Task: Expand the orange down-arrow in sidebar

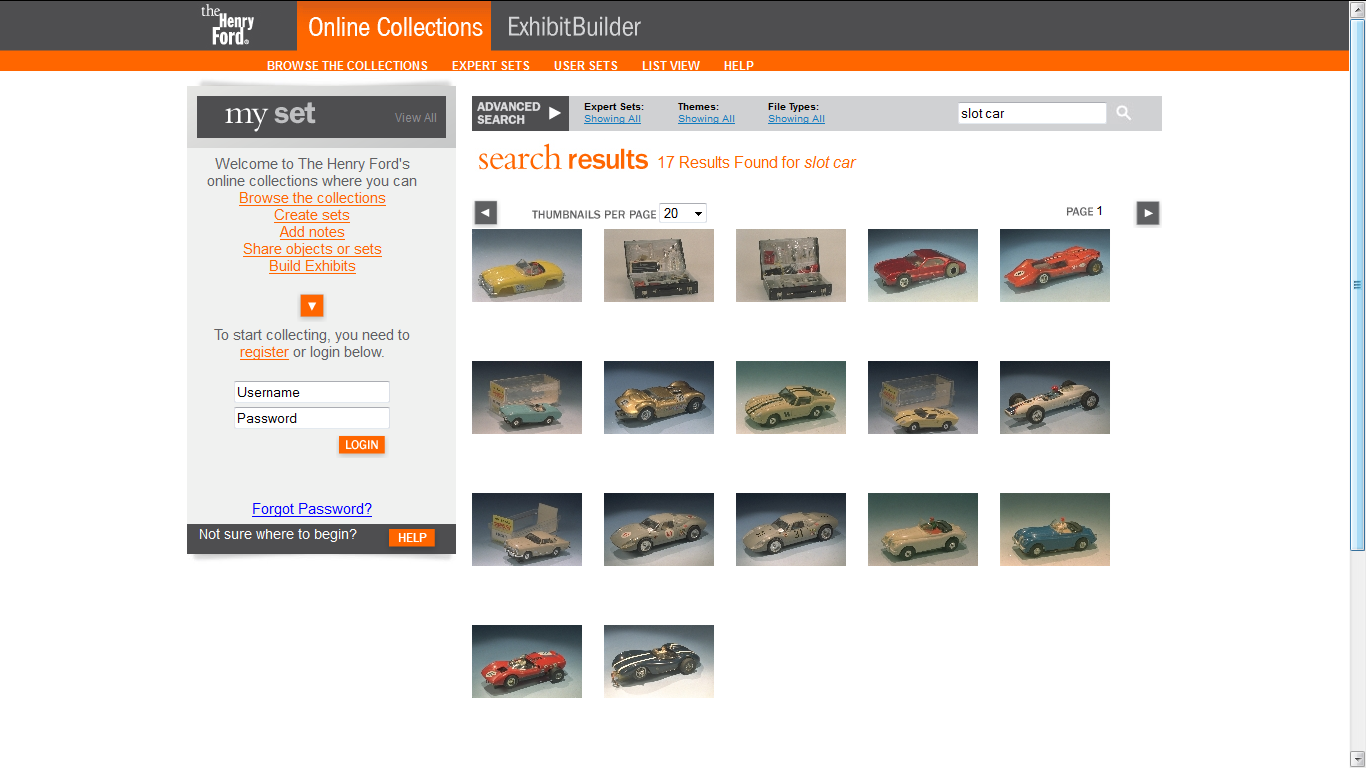Action: pos(312,306)
